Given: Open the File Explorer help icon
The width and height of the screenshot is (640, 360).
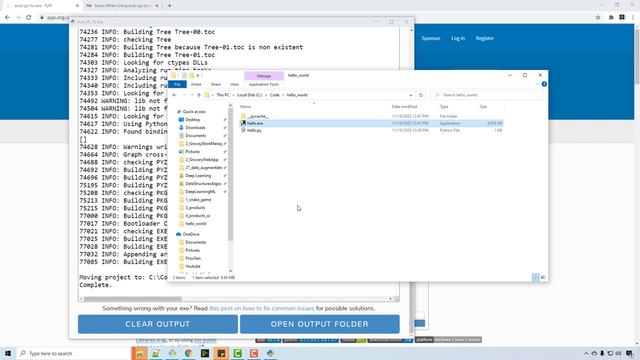Looking at the screenshot, I should tap(544, 84).
